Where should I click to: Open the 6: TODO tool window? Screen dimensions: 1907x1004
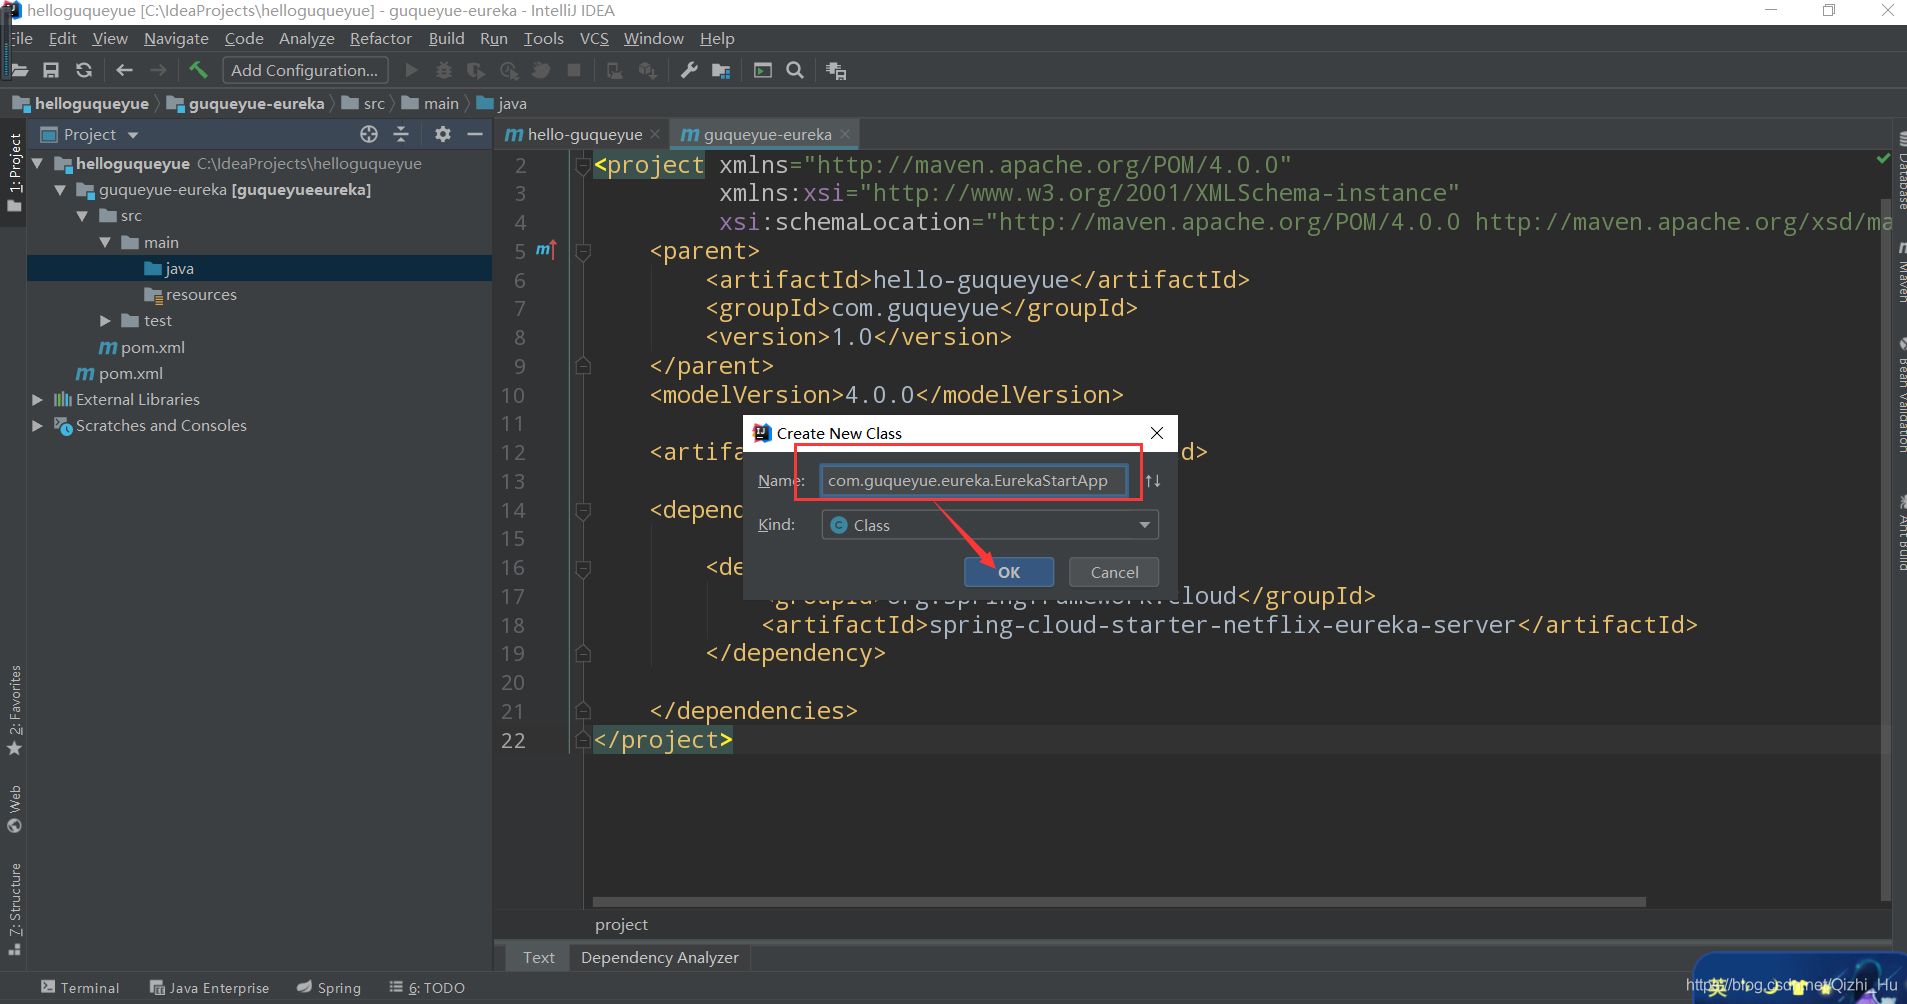click(x=427, y=988)
